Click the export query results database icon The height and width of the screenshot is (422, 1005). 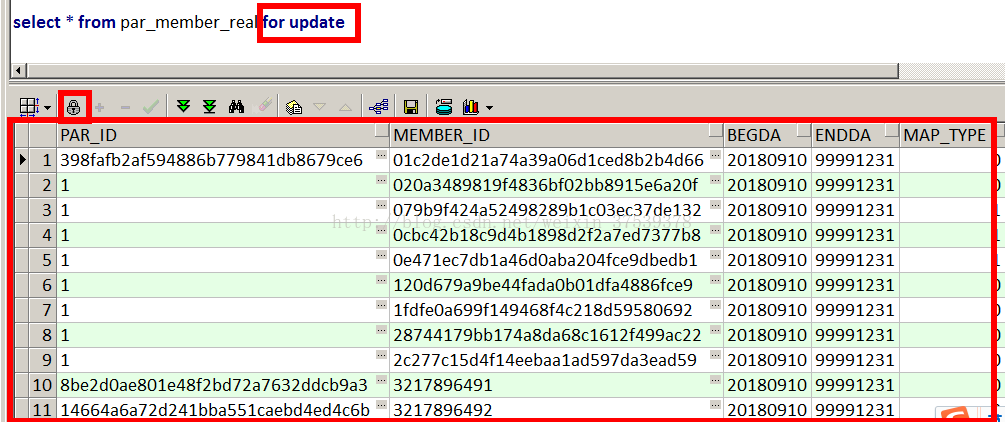coord(444,107)
